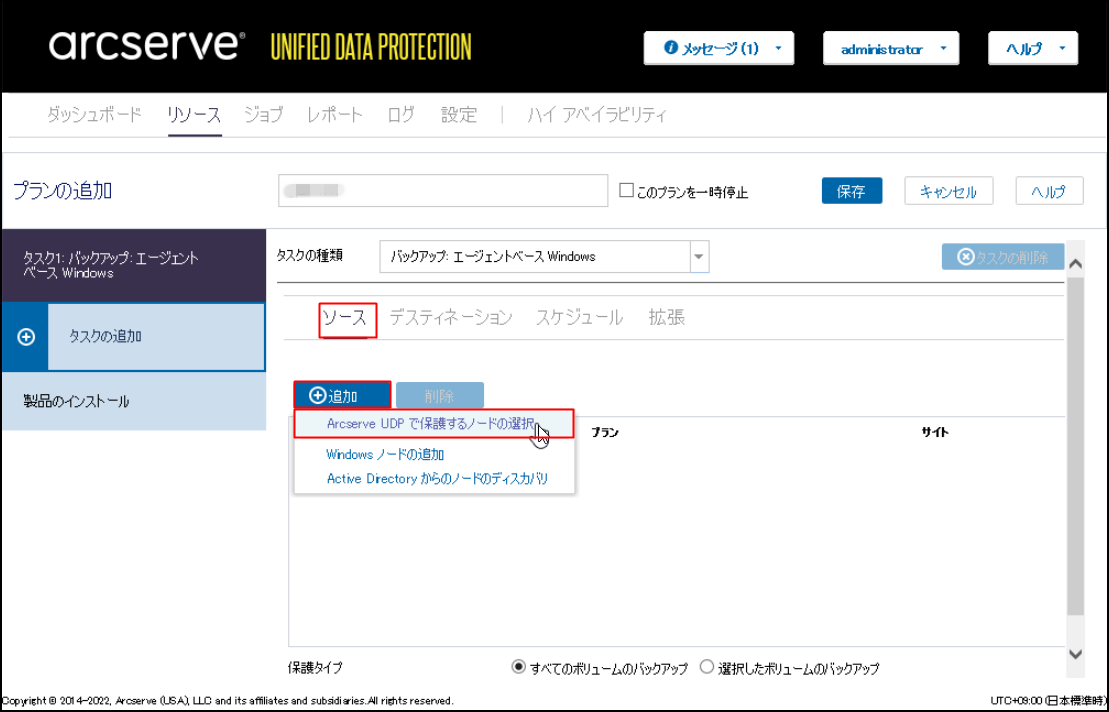
Task: Toggle このプランを一時停止 checkbox
Action: (626, 190)
